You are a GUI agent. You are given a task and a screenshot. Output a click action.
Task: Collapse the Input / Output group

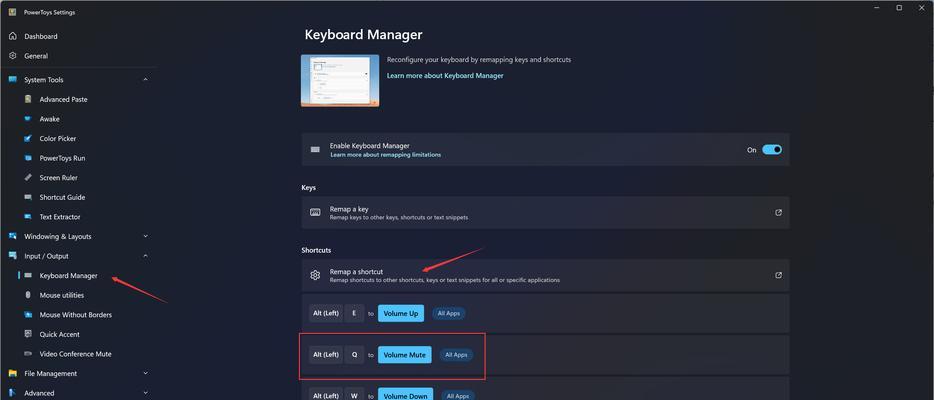pos(145,256)
